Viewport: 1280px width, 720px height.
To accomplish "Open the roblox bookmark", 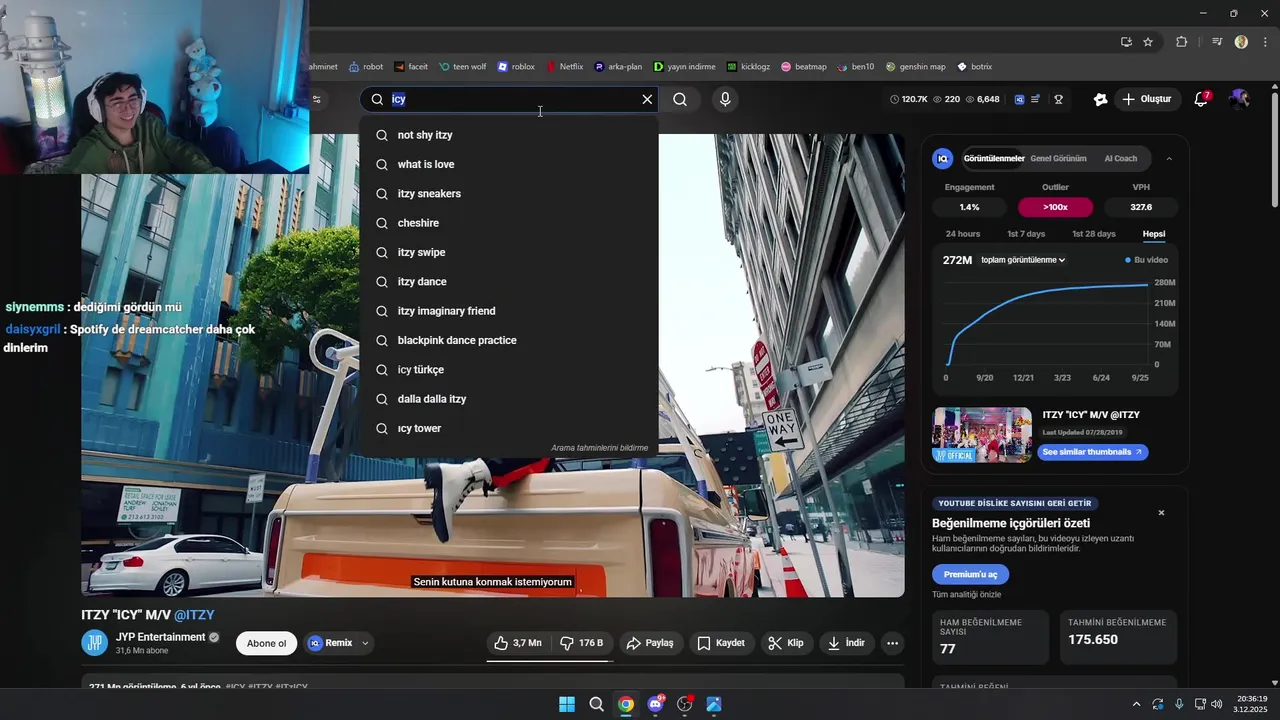I will pos(516,67).
